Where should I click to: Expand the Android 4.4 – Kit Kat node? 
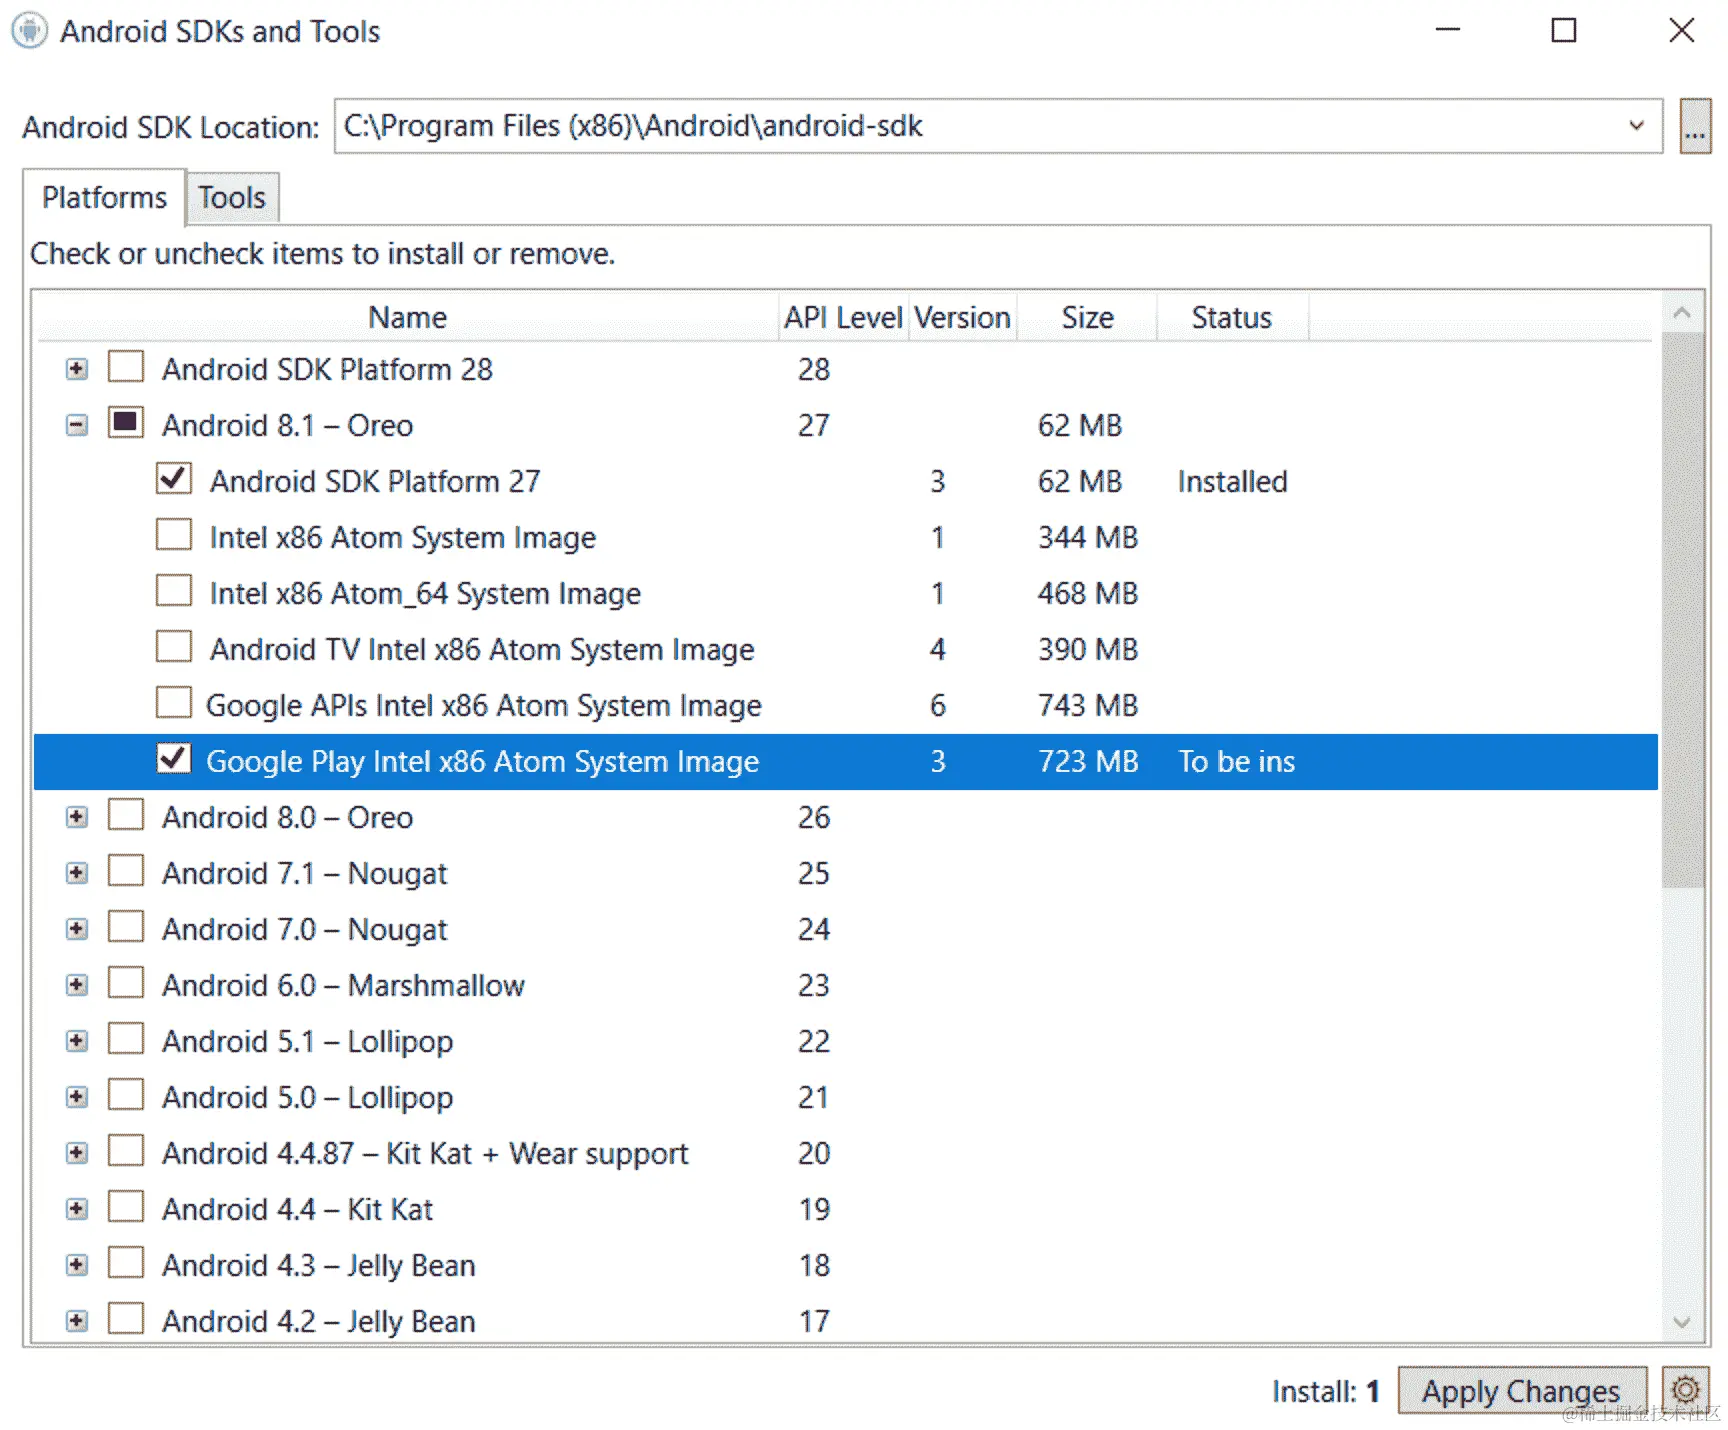coord(76,1209)
